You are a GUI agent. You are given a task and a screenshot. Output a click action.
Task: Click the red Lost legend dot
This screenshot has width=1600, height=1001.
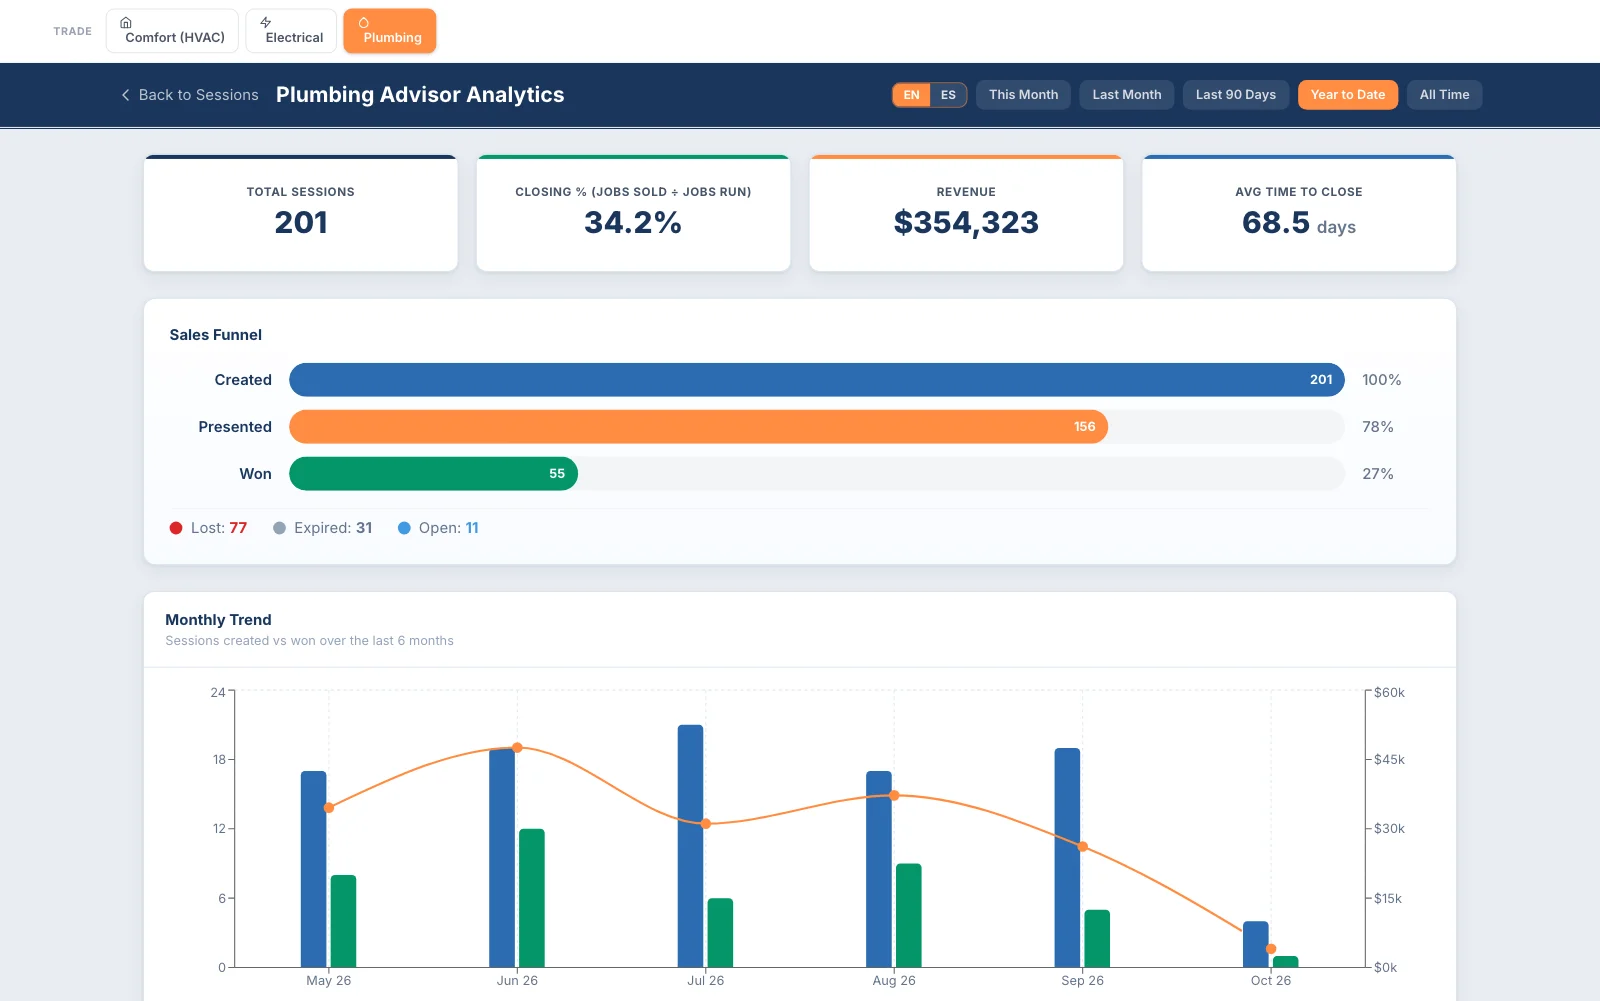[x=176, y=528]
